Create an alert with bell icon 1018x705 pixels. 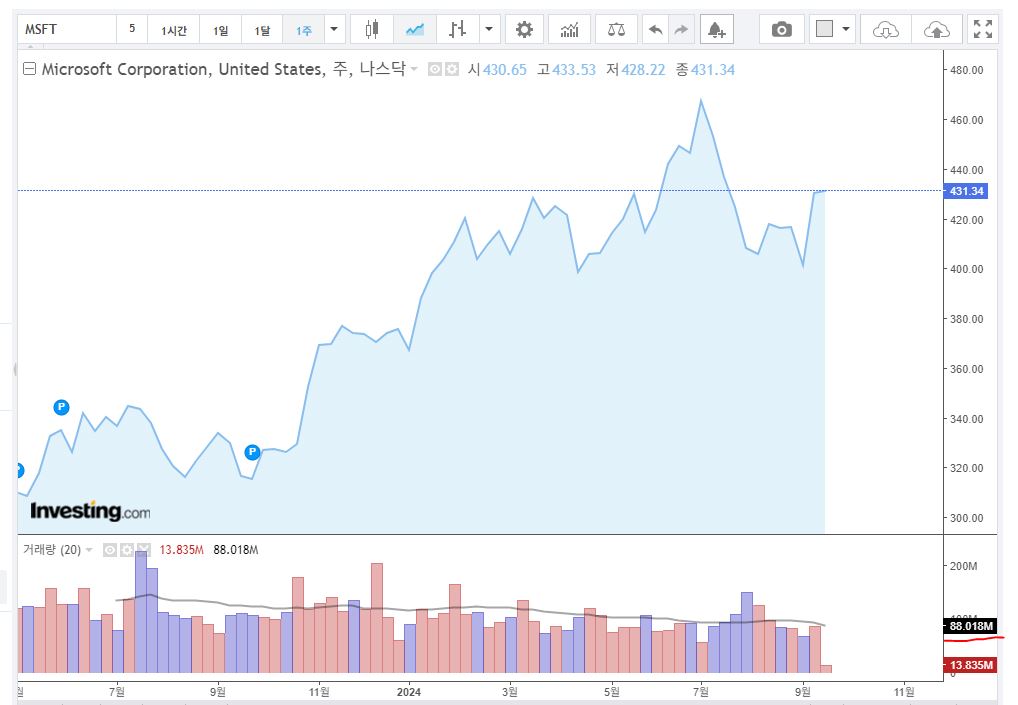click(717, 29)
